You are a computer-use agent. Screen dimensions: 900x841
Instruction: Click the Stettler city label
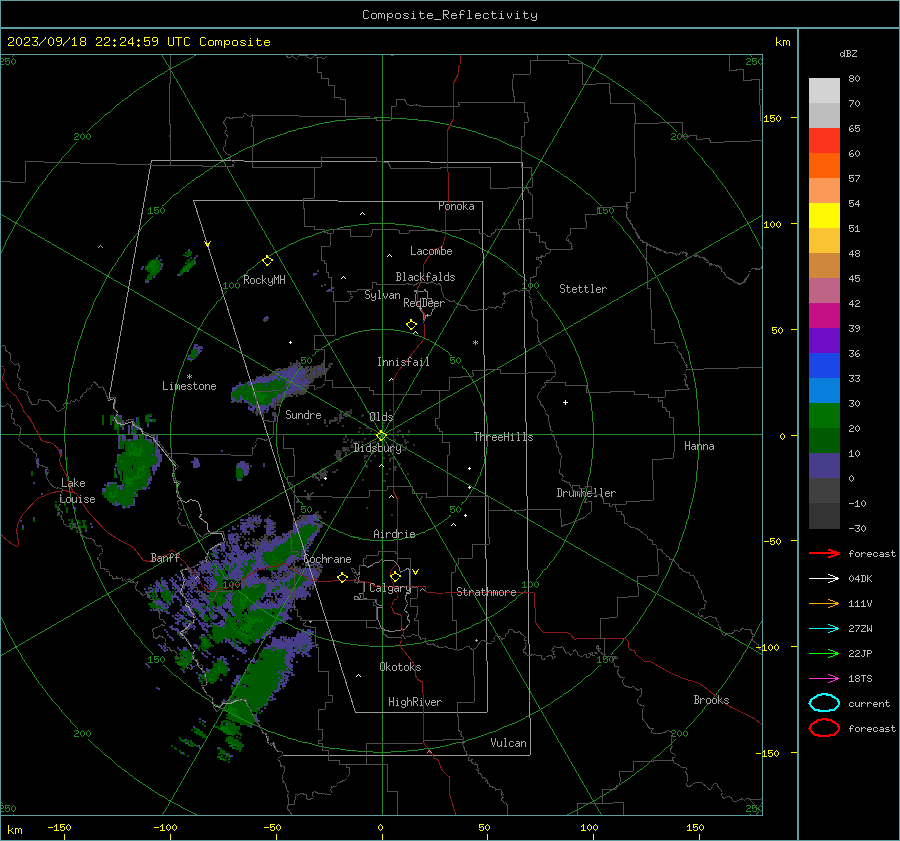tap(583, 289)
